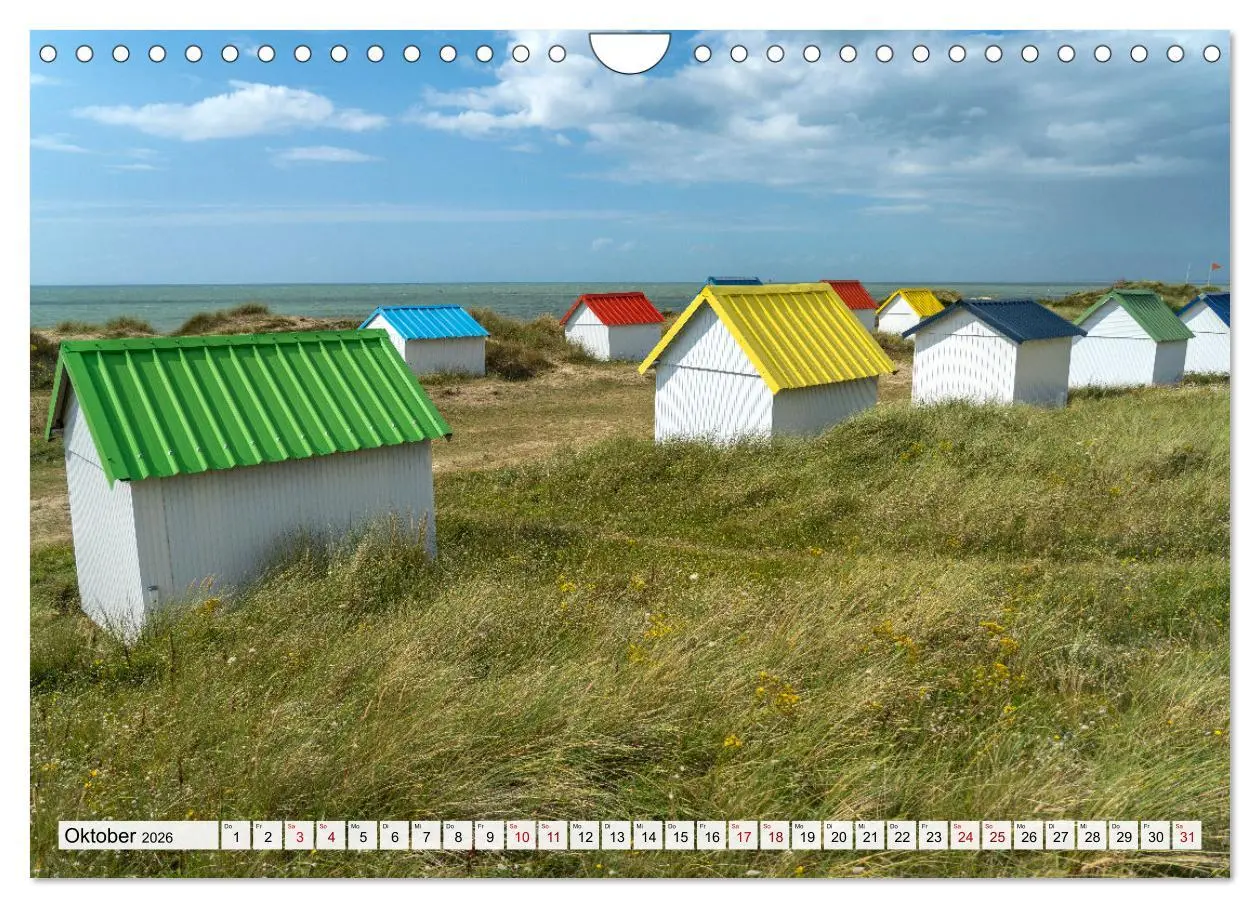Pick the red day 31 cell
Viewport: 1260px width, 908px height.
pos(1187,836)
